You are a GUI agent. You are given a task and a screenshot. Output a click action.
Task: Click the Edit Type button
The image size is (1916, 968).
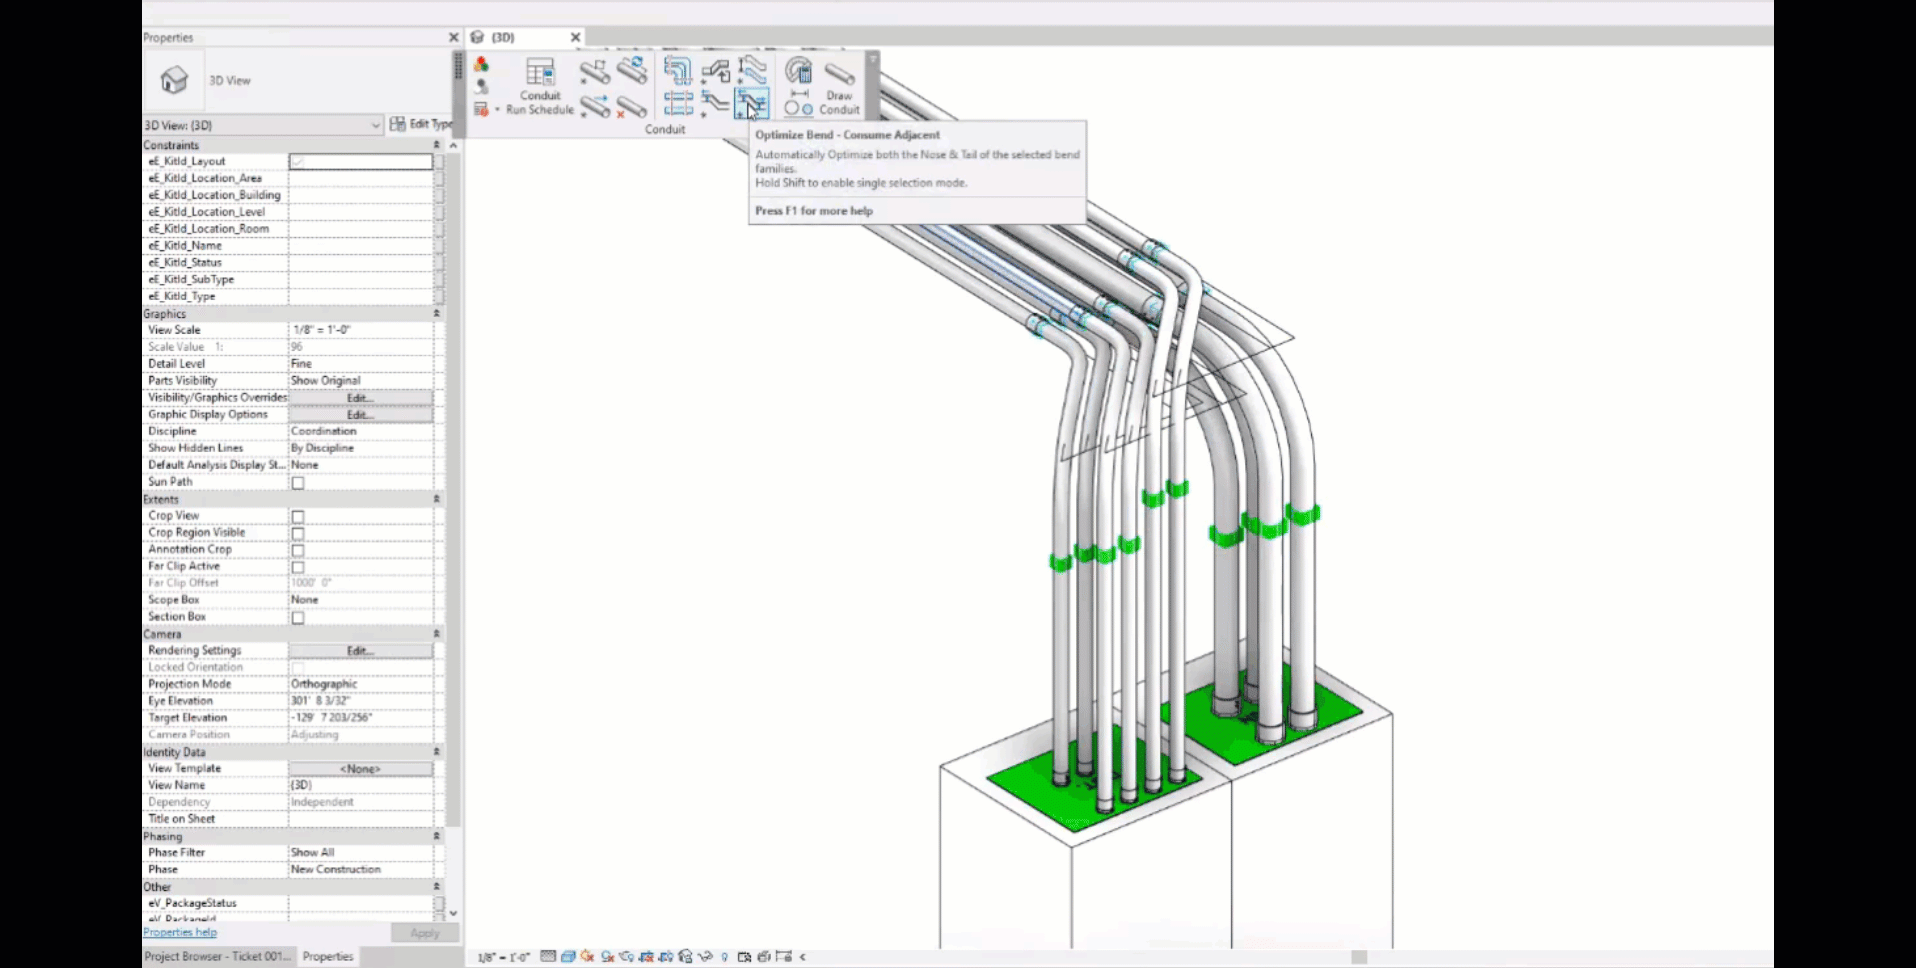[x=422, y=124]
